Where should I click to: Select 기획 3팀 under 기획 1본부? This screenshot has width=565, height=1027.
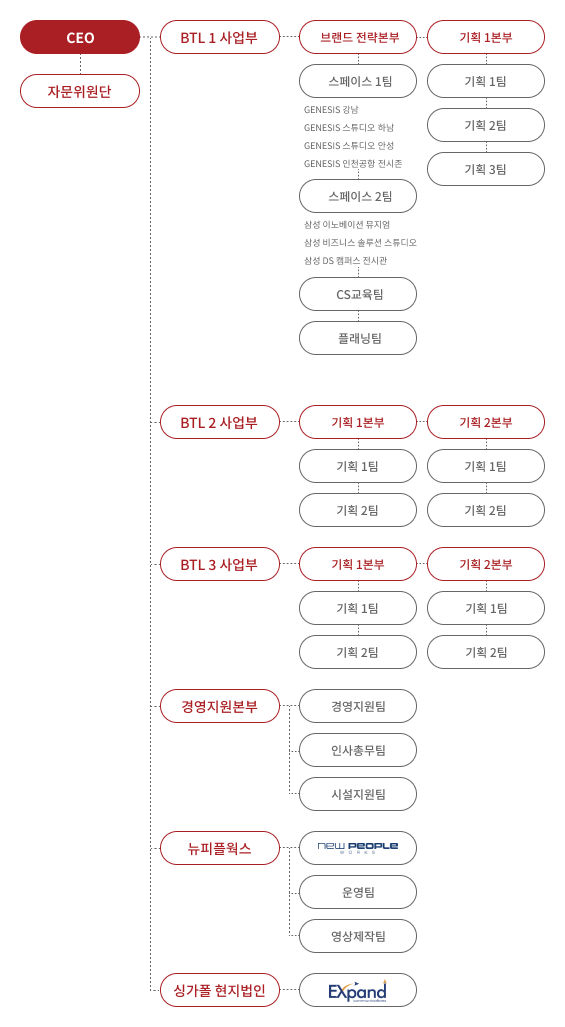[x=486, y=169]
